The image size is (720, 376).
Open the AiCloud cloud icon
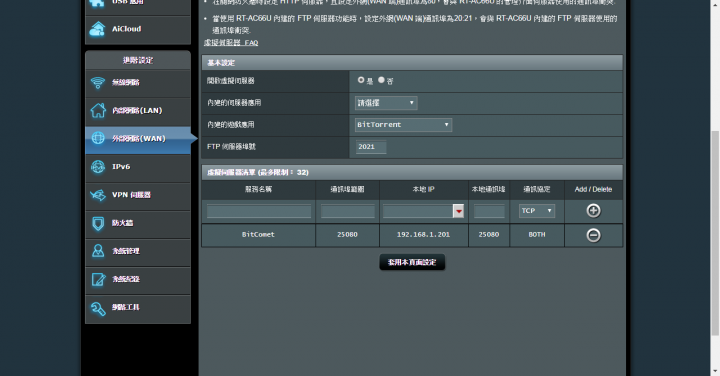pos(97,29)
